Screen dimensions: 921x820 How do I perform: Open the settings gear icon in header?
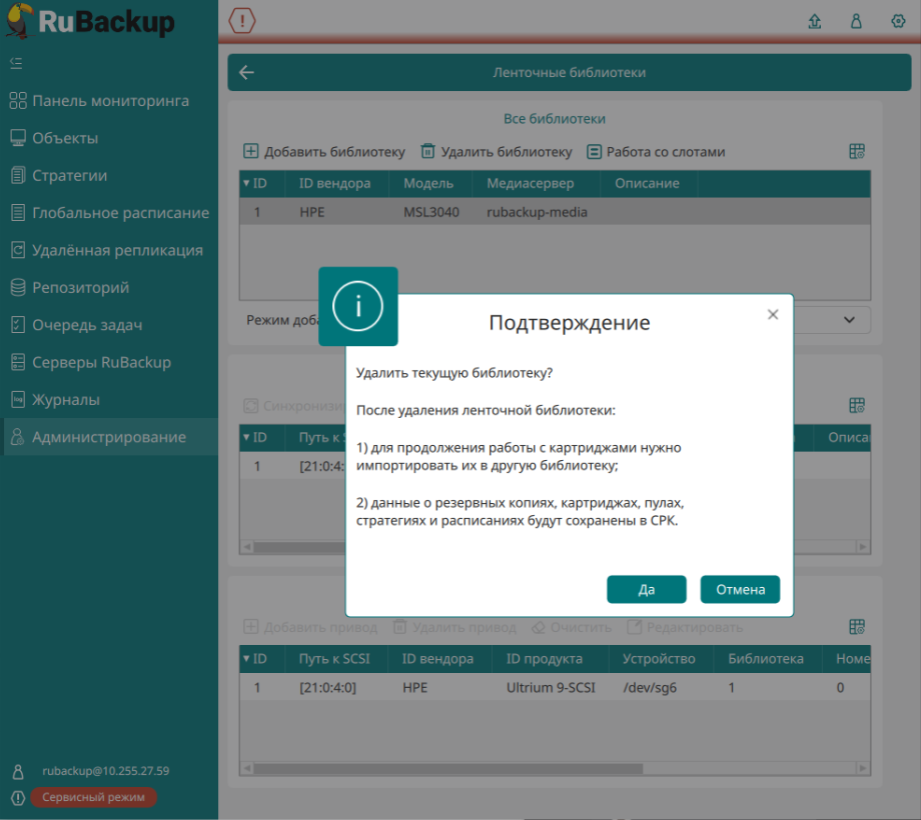click(897, 21)
